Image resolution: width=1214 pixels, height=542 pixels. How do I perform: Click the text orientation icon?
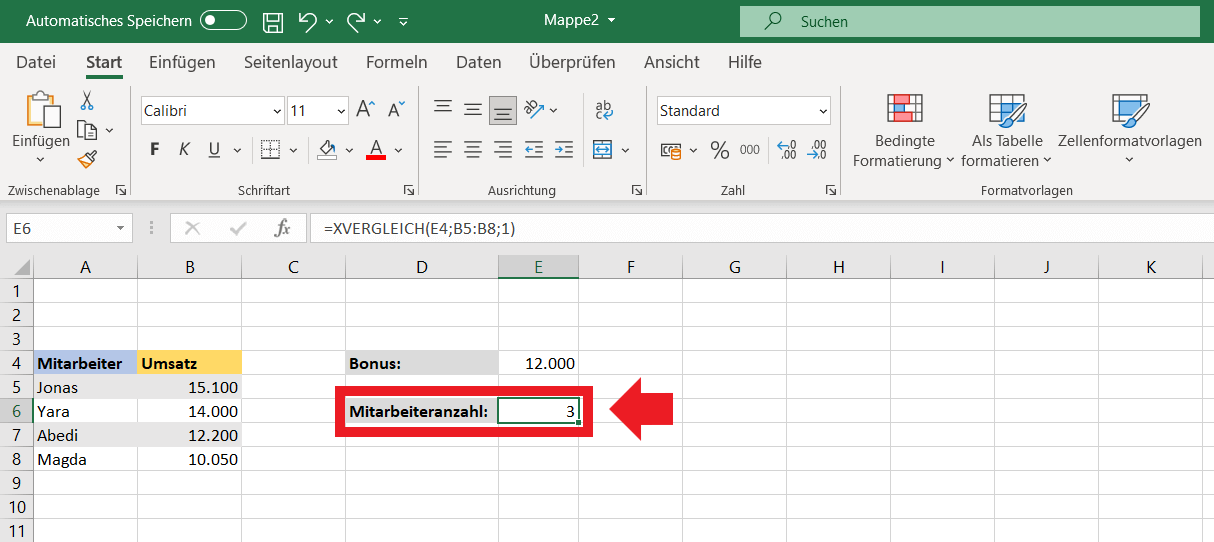coord(534,110)
